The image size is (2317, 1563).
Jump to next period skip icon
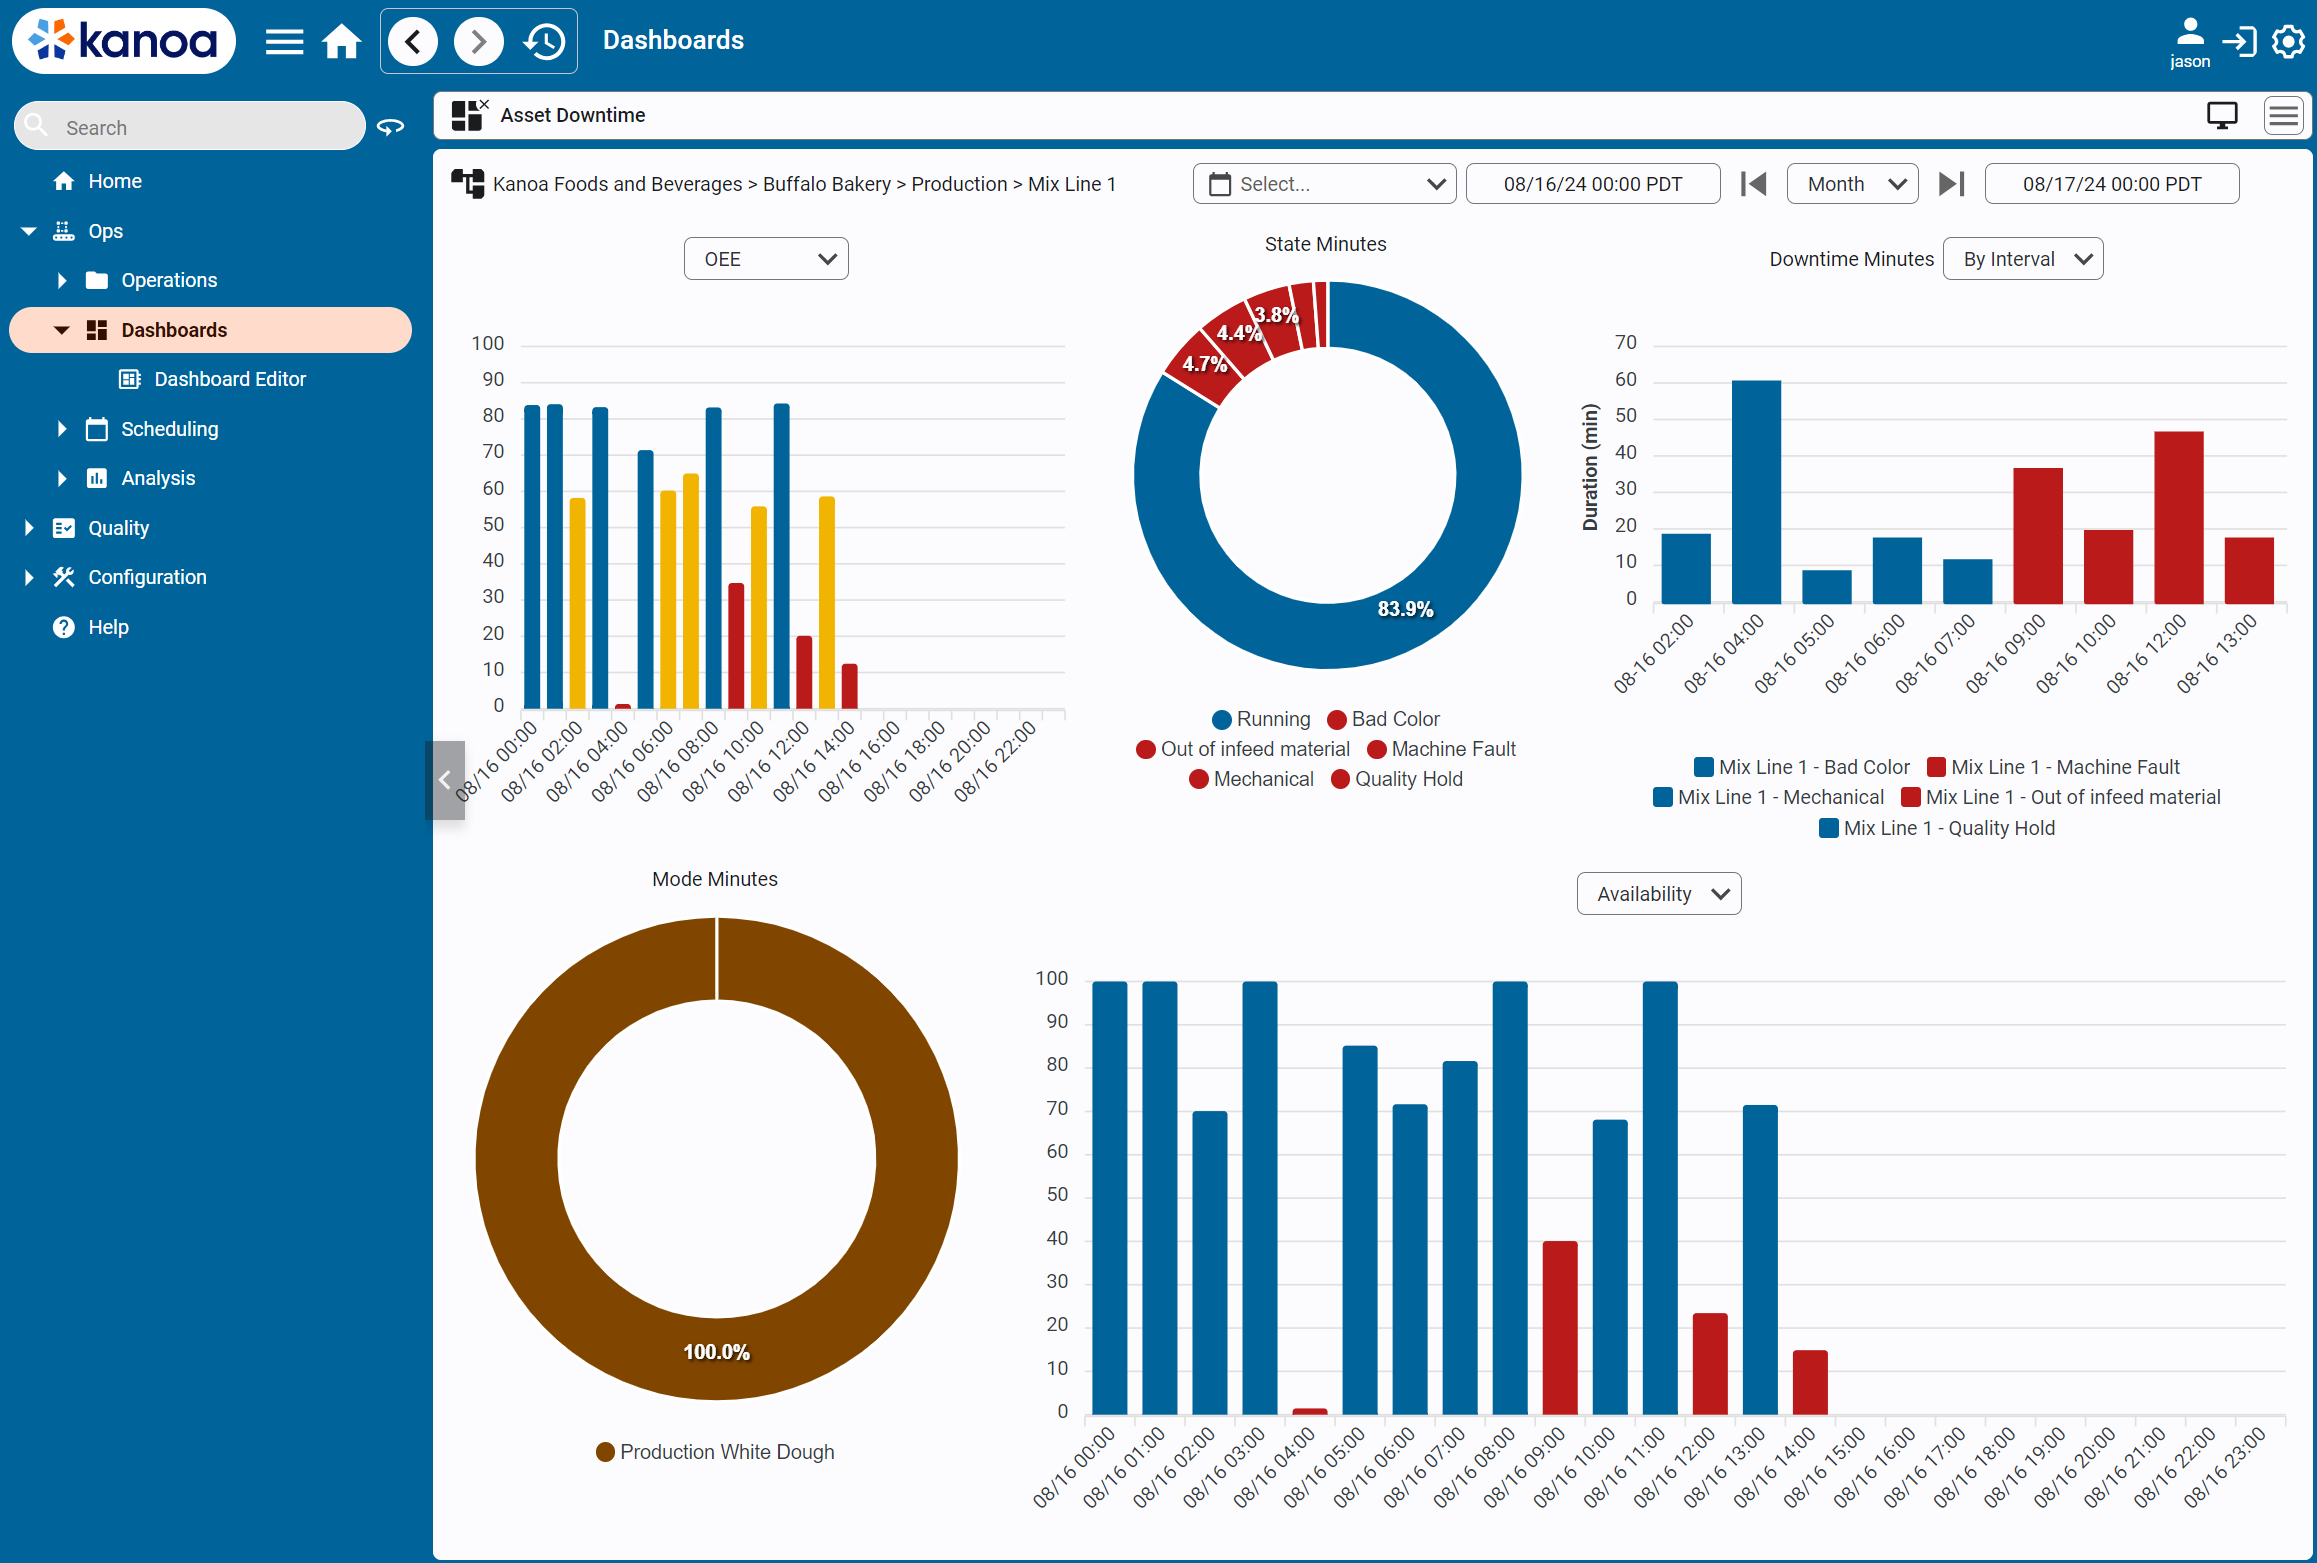(1951, 184)
